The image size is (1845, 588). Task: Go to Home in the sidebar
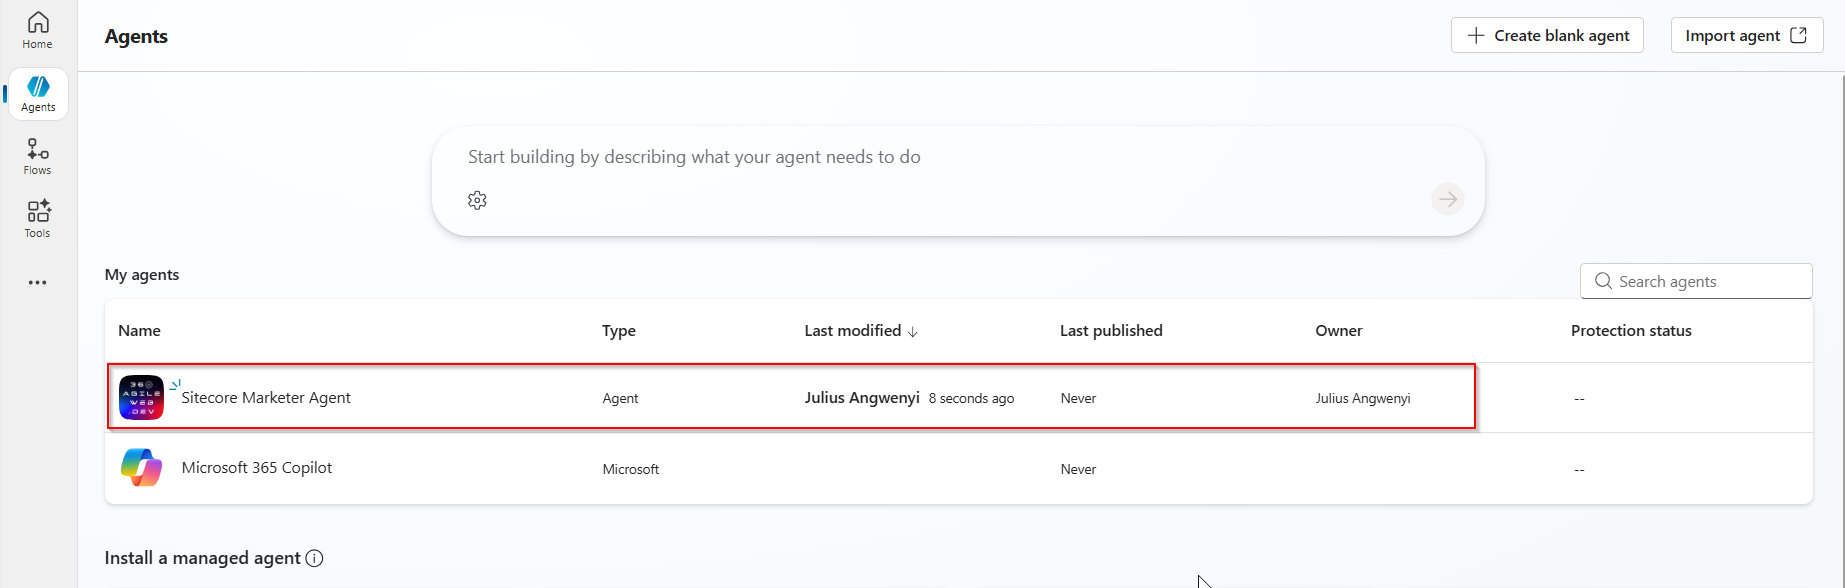pos(38,31)
